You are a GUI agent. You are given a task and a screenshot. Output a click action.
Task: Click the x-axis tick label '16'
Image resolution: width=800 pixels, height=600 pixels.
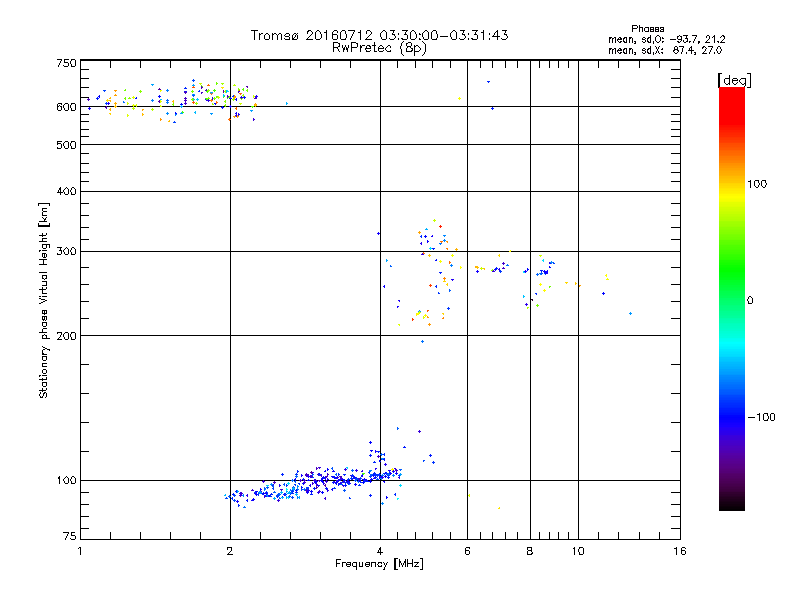tap(680, 551)
